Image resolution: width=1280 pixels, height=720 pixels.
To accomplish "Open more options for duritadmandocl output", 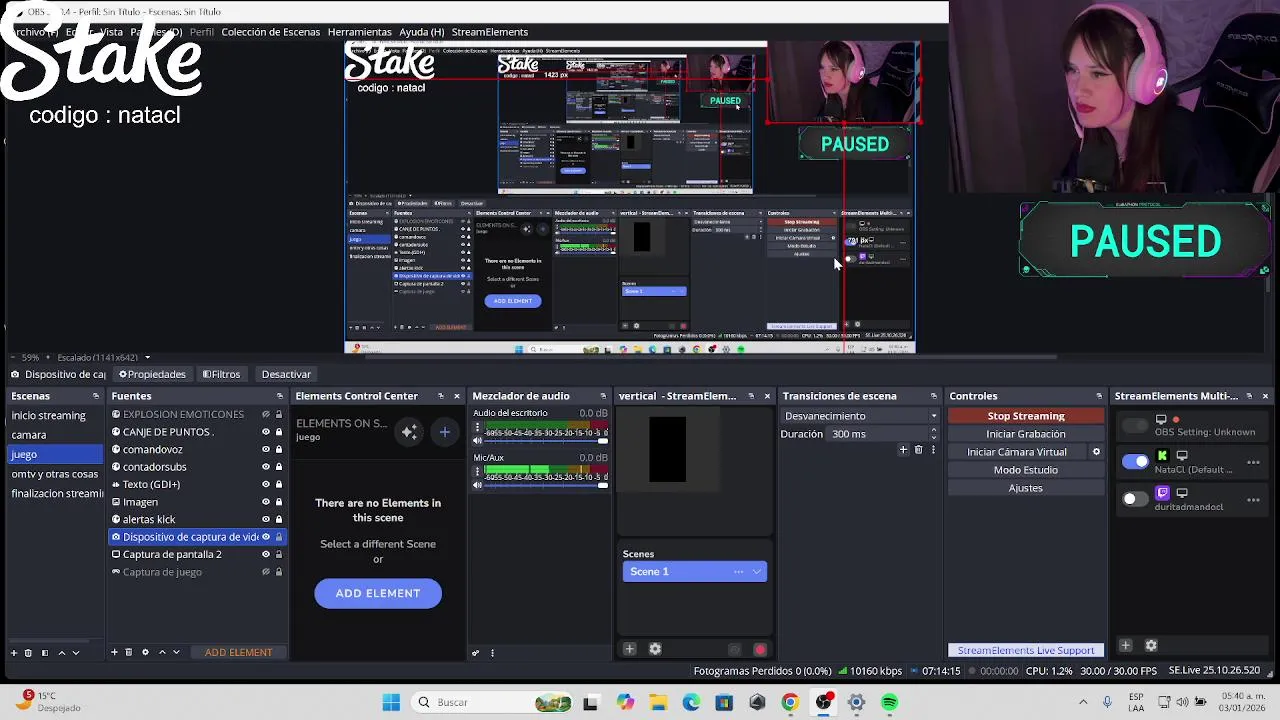I will 1253,499.
